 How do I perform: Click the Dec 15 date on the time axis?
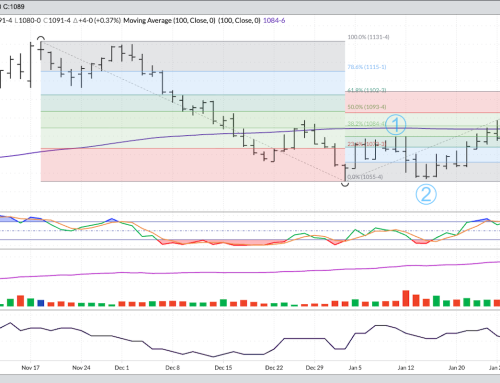223,368
